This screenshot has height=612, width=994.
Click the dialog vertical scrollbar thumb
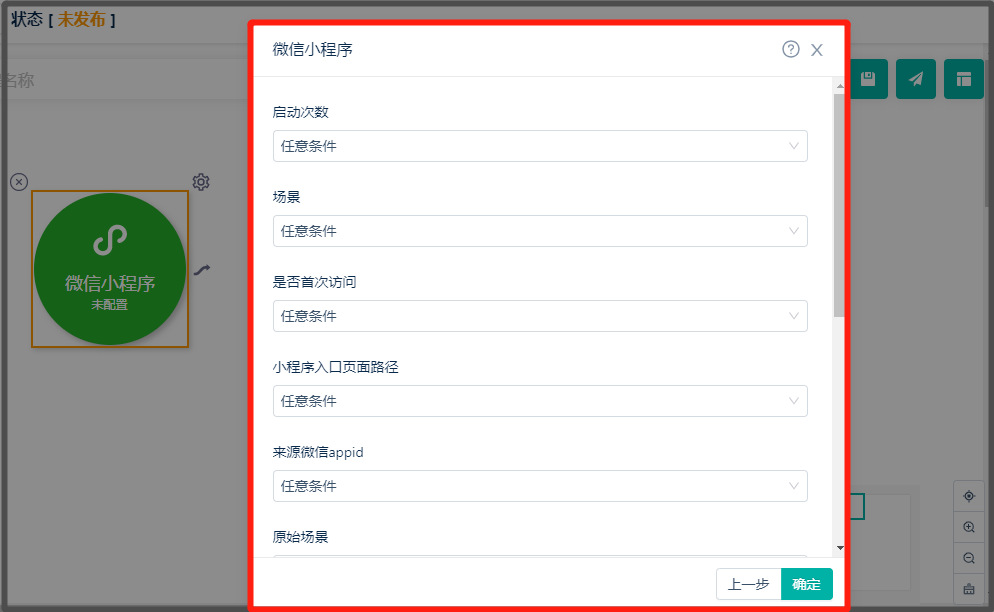[840, 205]
